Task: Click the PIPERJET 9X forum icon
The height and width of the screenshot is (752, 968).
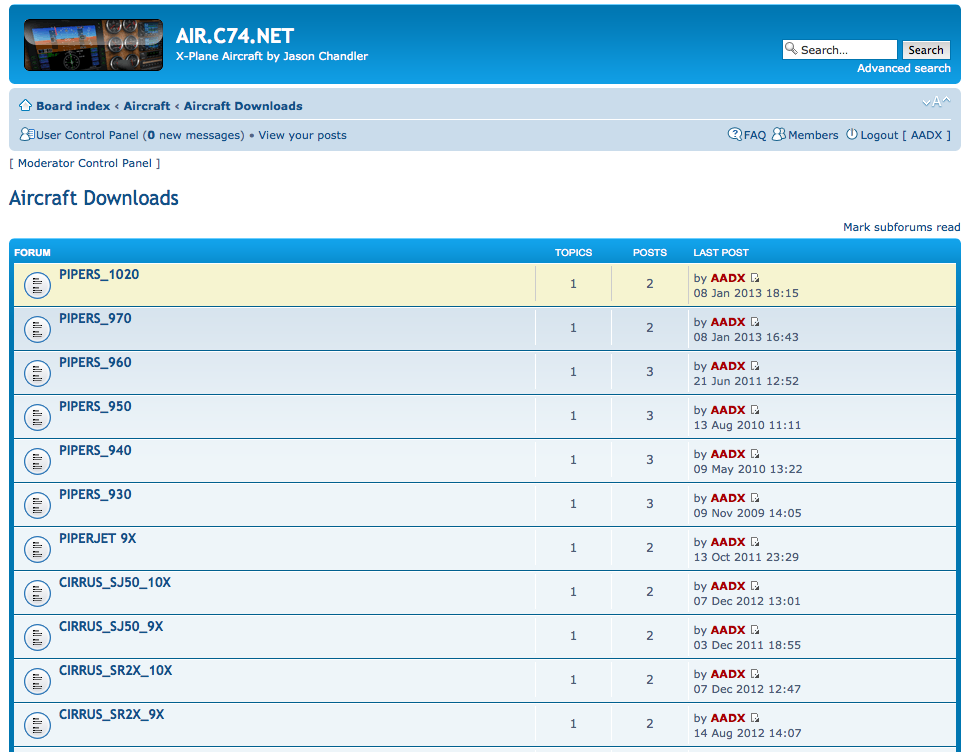Action: (37, 549)
